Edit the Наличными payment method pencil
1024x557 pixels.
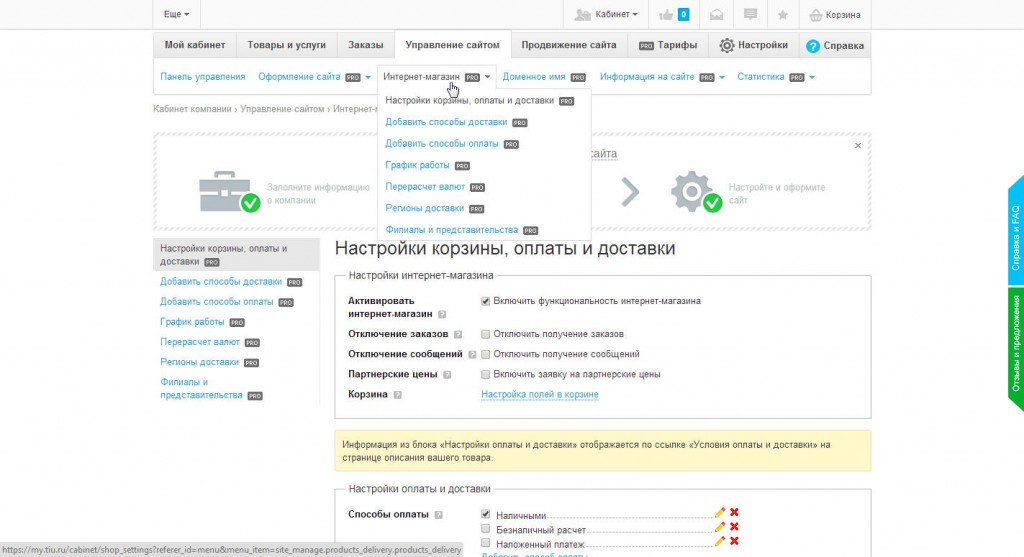coord(720,513)
